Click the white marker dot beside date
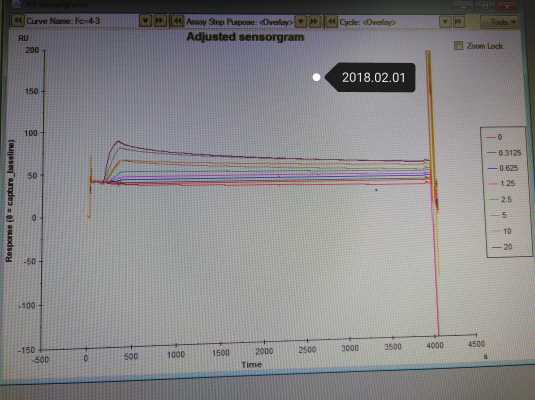This screenshot has height=400, width=535. 316,77
